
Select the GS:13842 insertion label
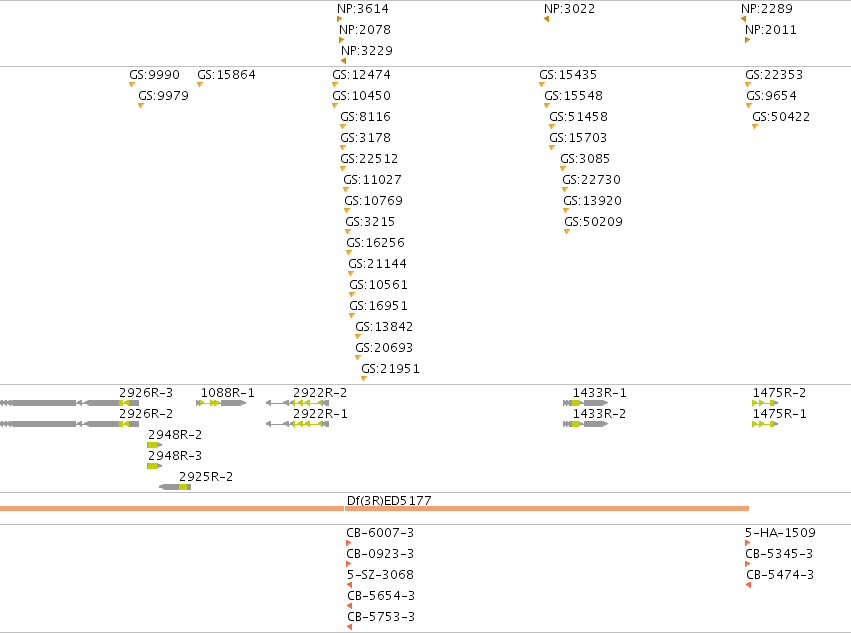pyautogui.click(x=384, y=327)
